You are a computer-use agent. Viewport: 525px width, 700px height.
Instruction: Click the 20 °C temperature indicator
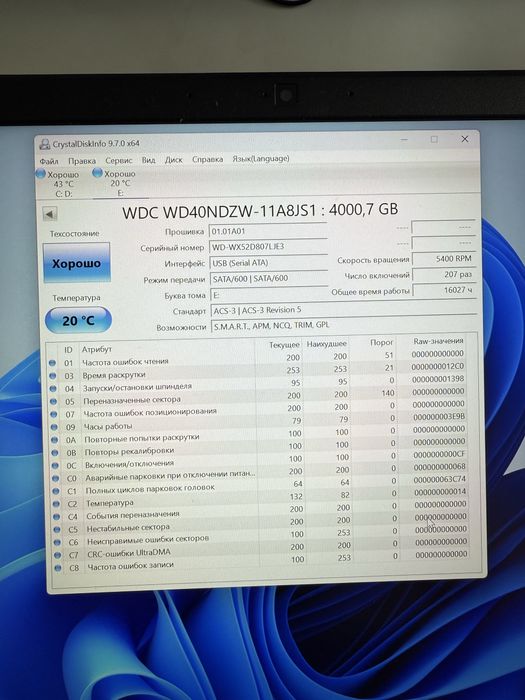(x=78, y=320)
